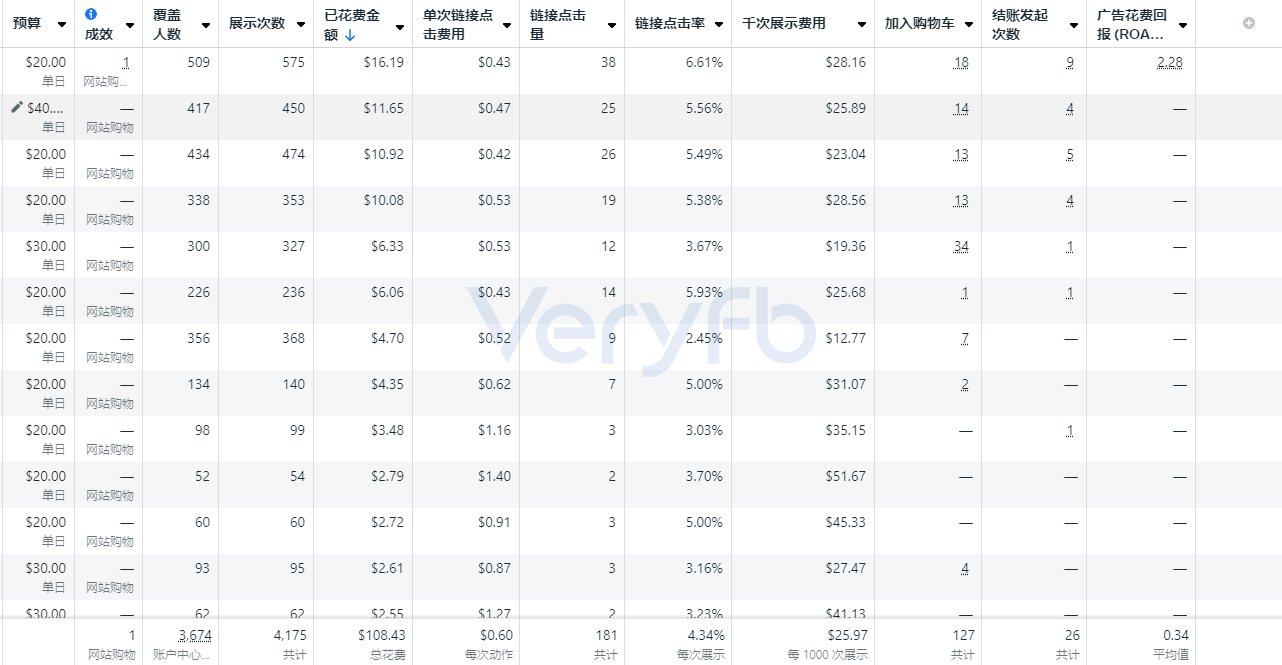This screenshot has width=1282, height=665.
Task: Click the underlined 7 add-to-cart value
Action: (x=965, y=338)
